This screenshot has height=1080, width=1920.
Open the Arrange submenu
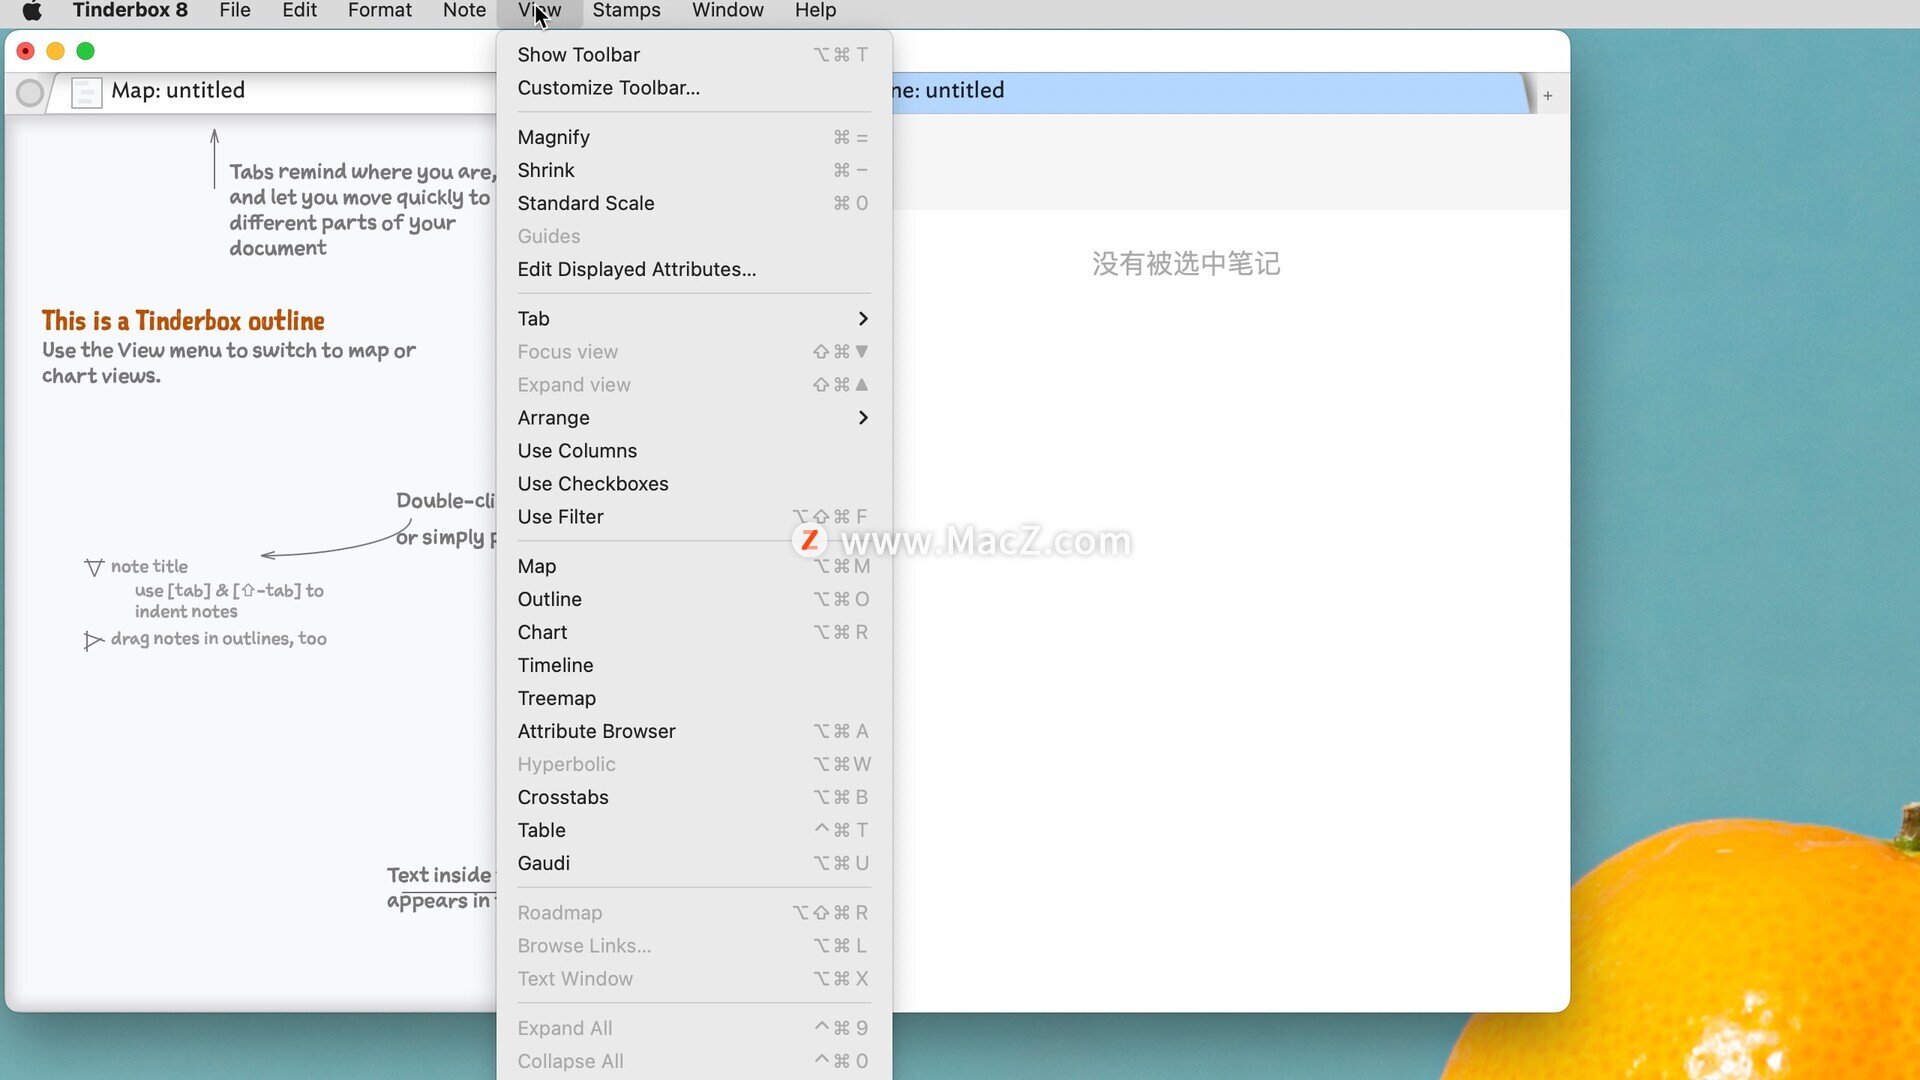point(693,418)
